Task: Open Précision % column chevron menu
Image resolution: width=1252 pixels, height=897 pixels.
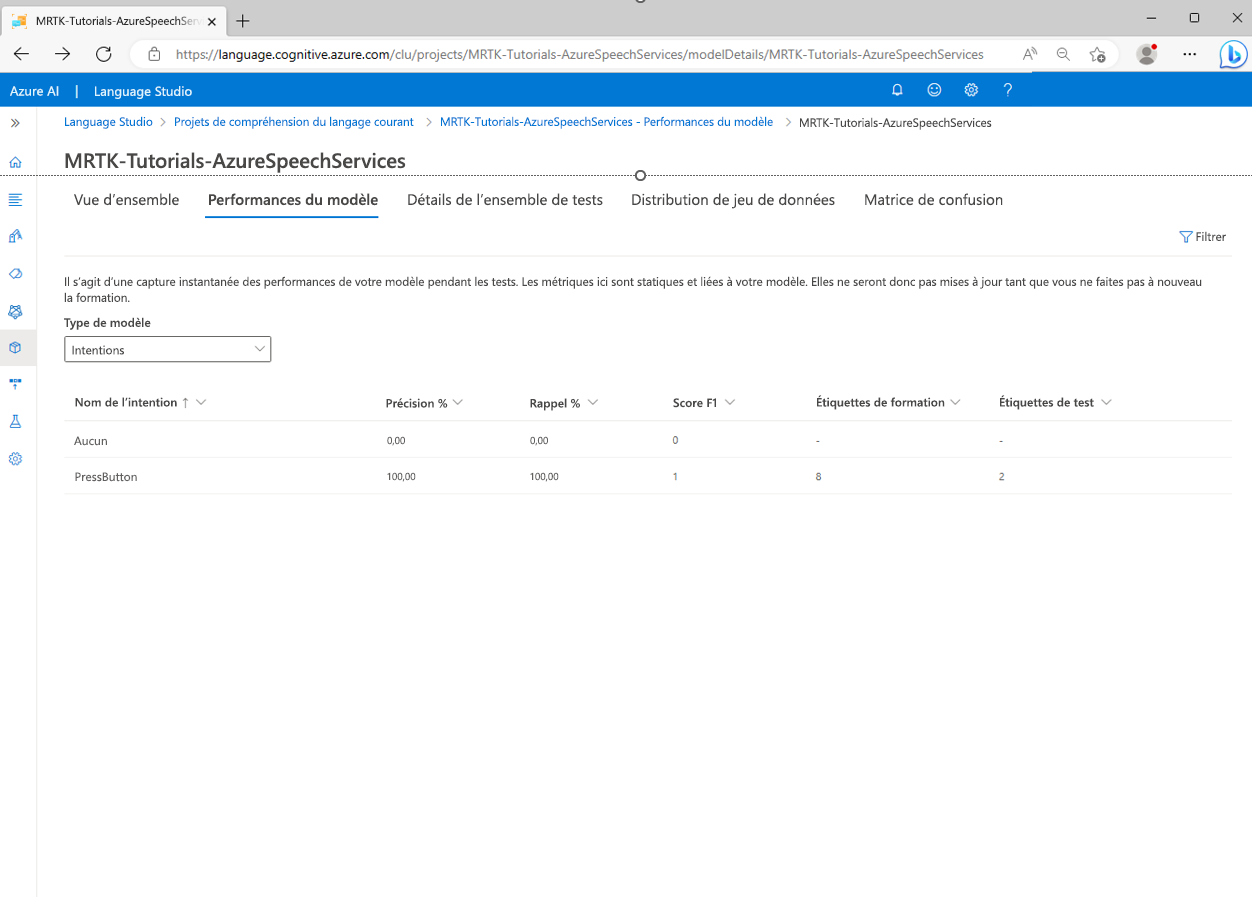Action: [x=458, y=402]
